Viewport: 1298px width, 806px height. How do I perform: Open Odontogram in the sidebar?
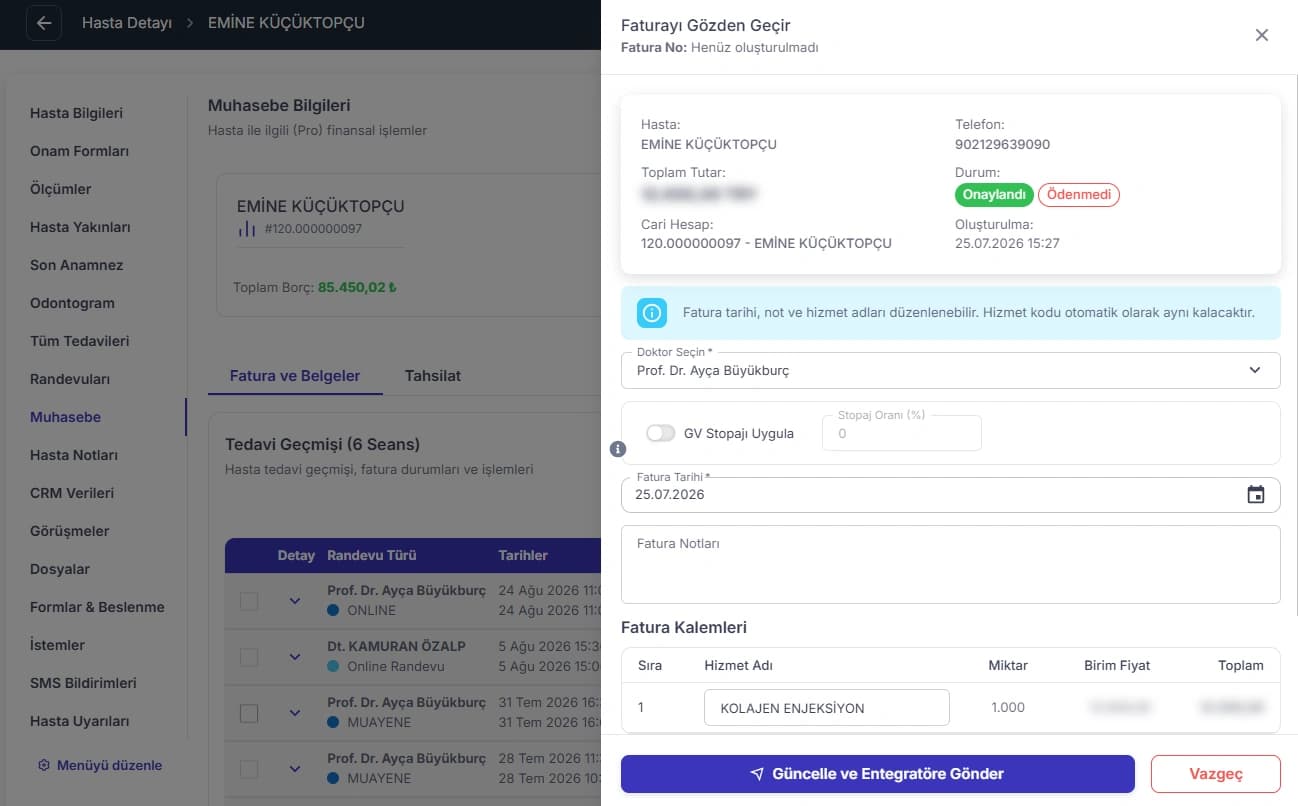point(72,303)
